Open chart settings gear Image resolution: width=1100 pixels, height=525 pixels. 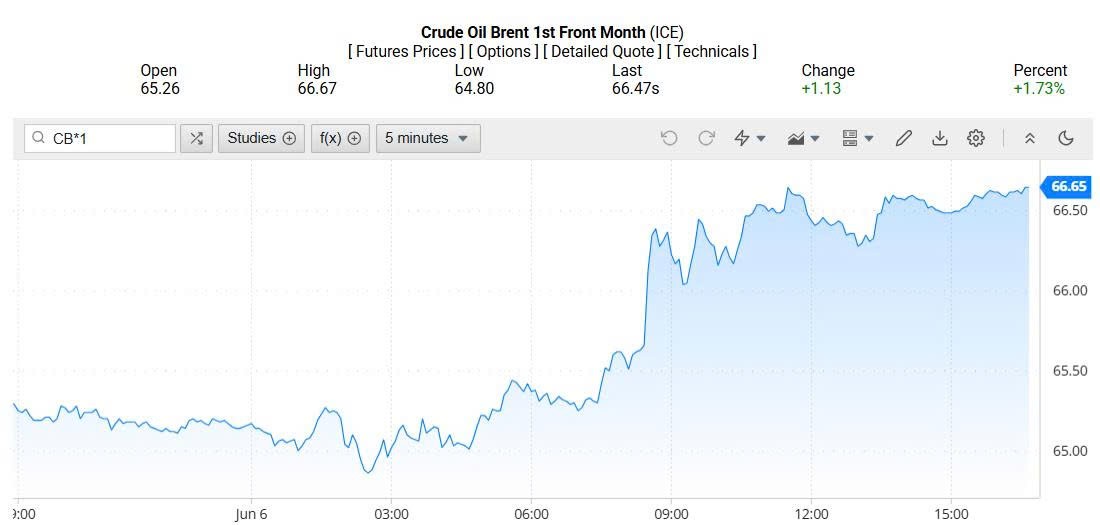976,138
